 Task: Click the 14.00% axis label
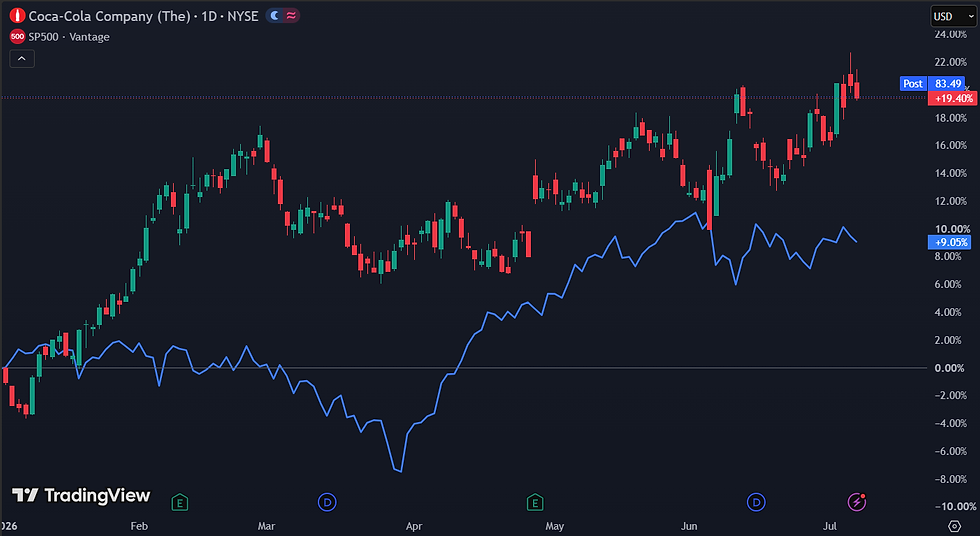[x=951, y=173]
